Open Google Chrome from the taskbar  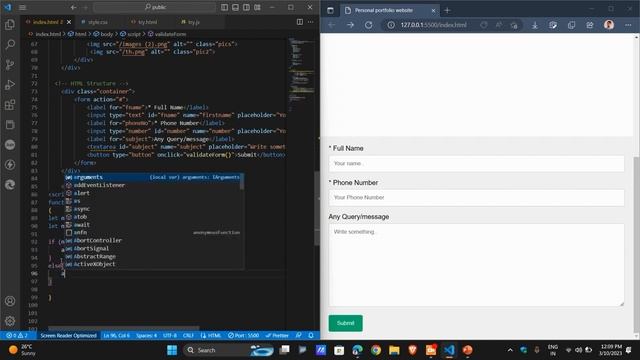tap(376, 350)
